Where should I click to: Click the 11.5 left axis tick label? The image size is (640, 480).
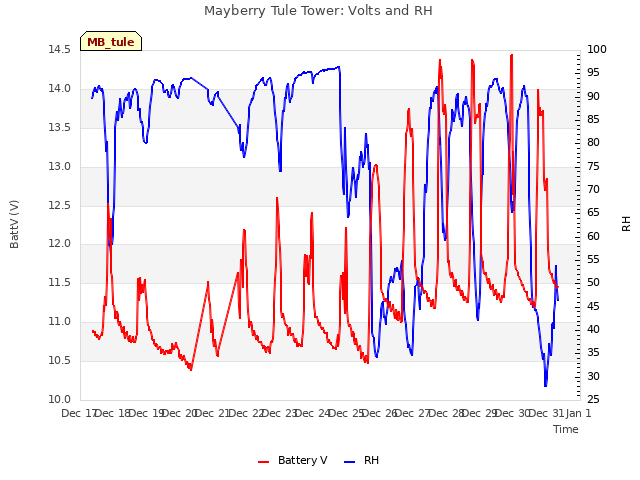tap(60, 282)
